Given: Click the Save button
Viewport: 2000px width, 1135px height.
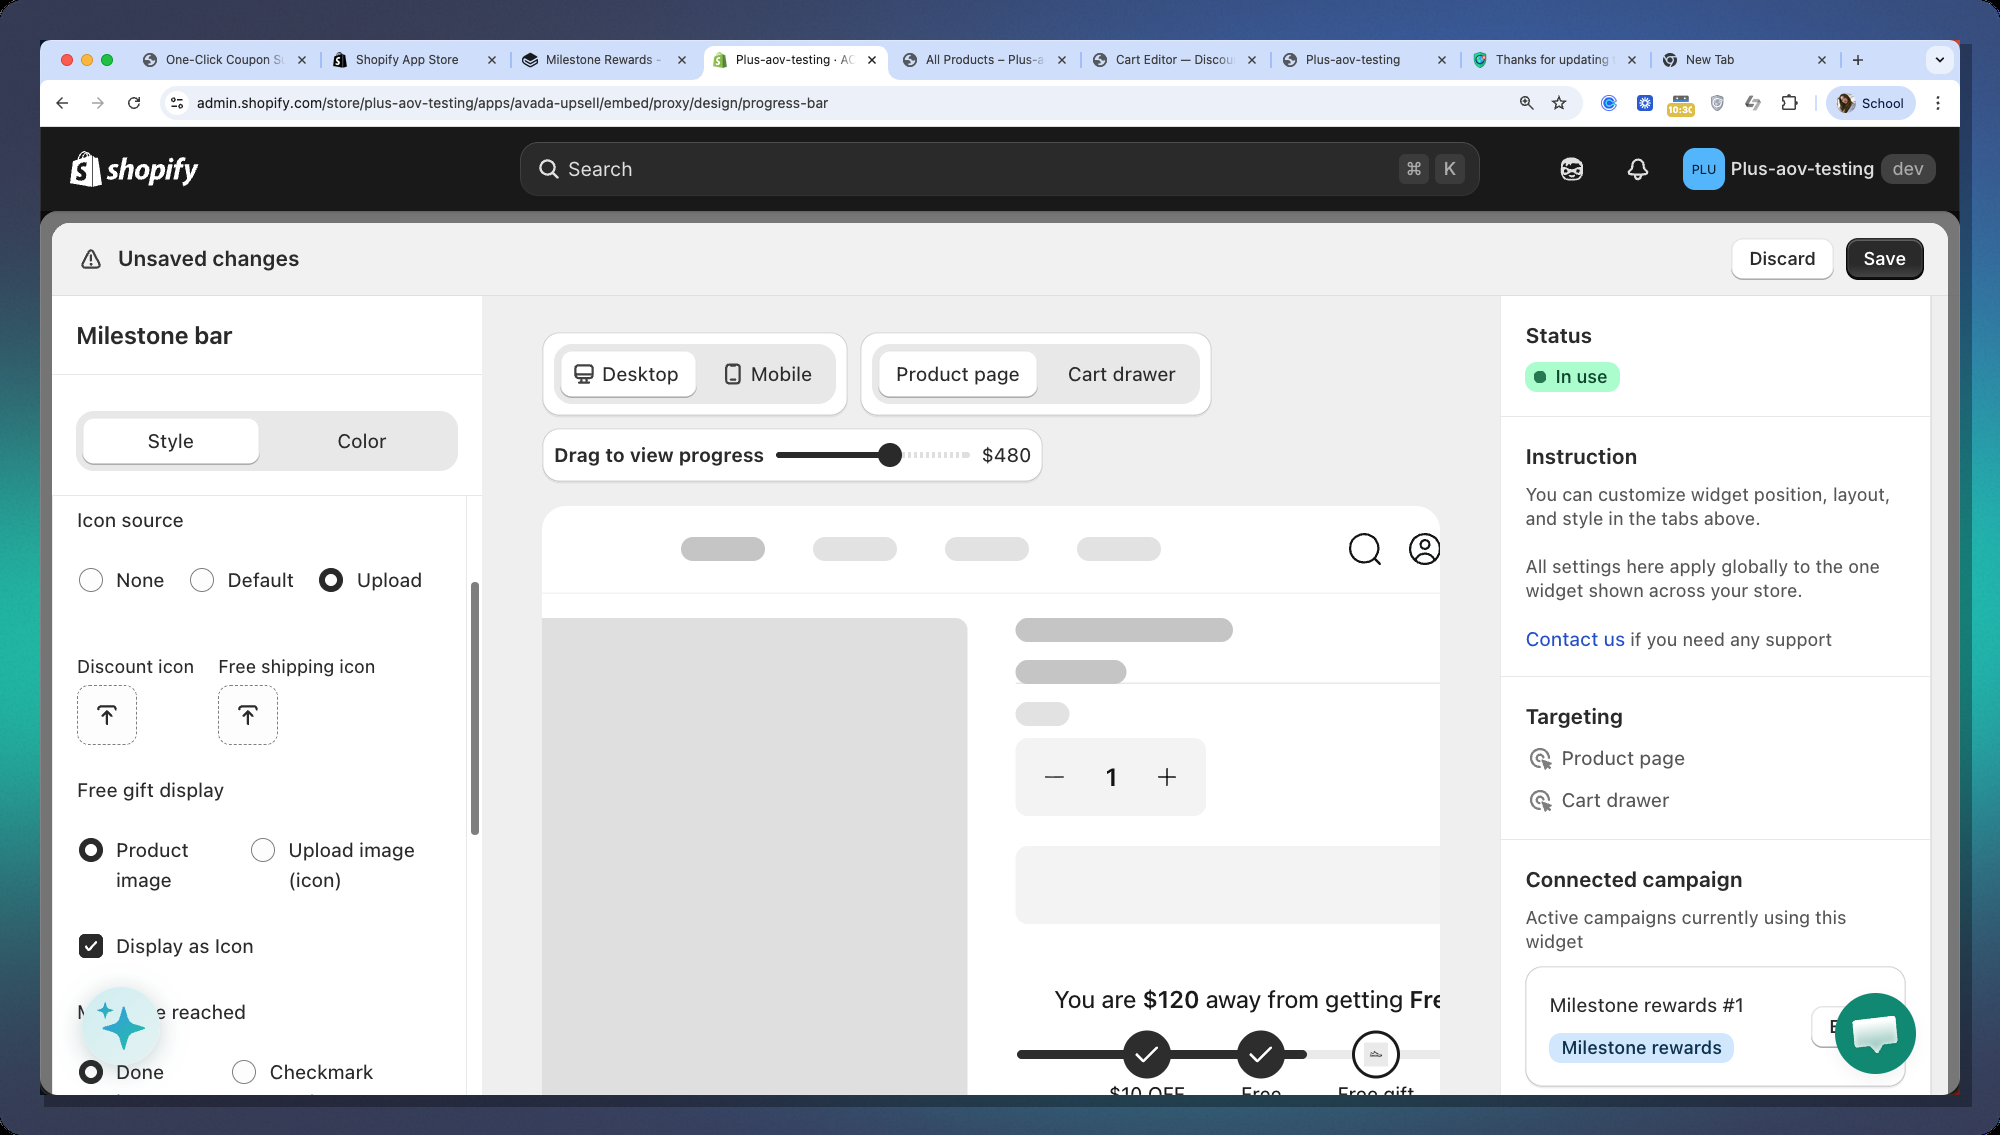Looking at the screenshot, I should coord(1883,259).
